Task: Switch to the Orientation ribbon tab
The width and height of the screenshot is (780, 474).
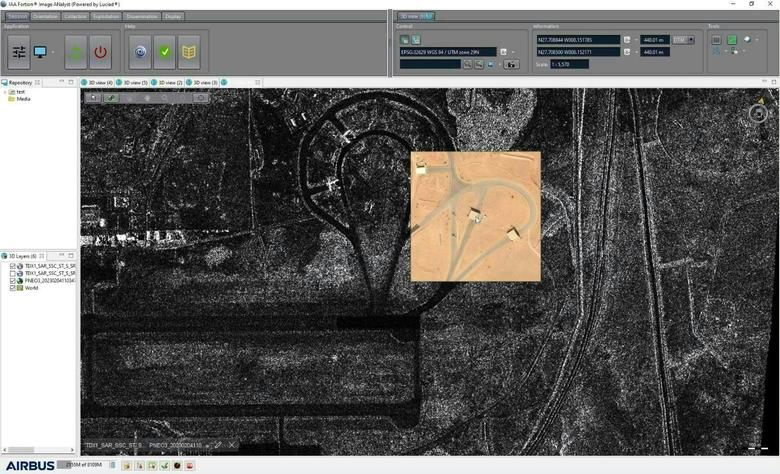Action: coord(45,17)
